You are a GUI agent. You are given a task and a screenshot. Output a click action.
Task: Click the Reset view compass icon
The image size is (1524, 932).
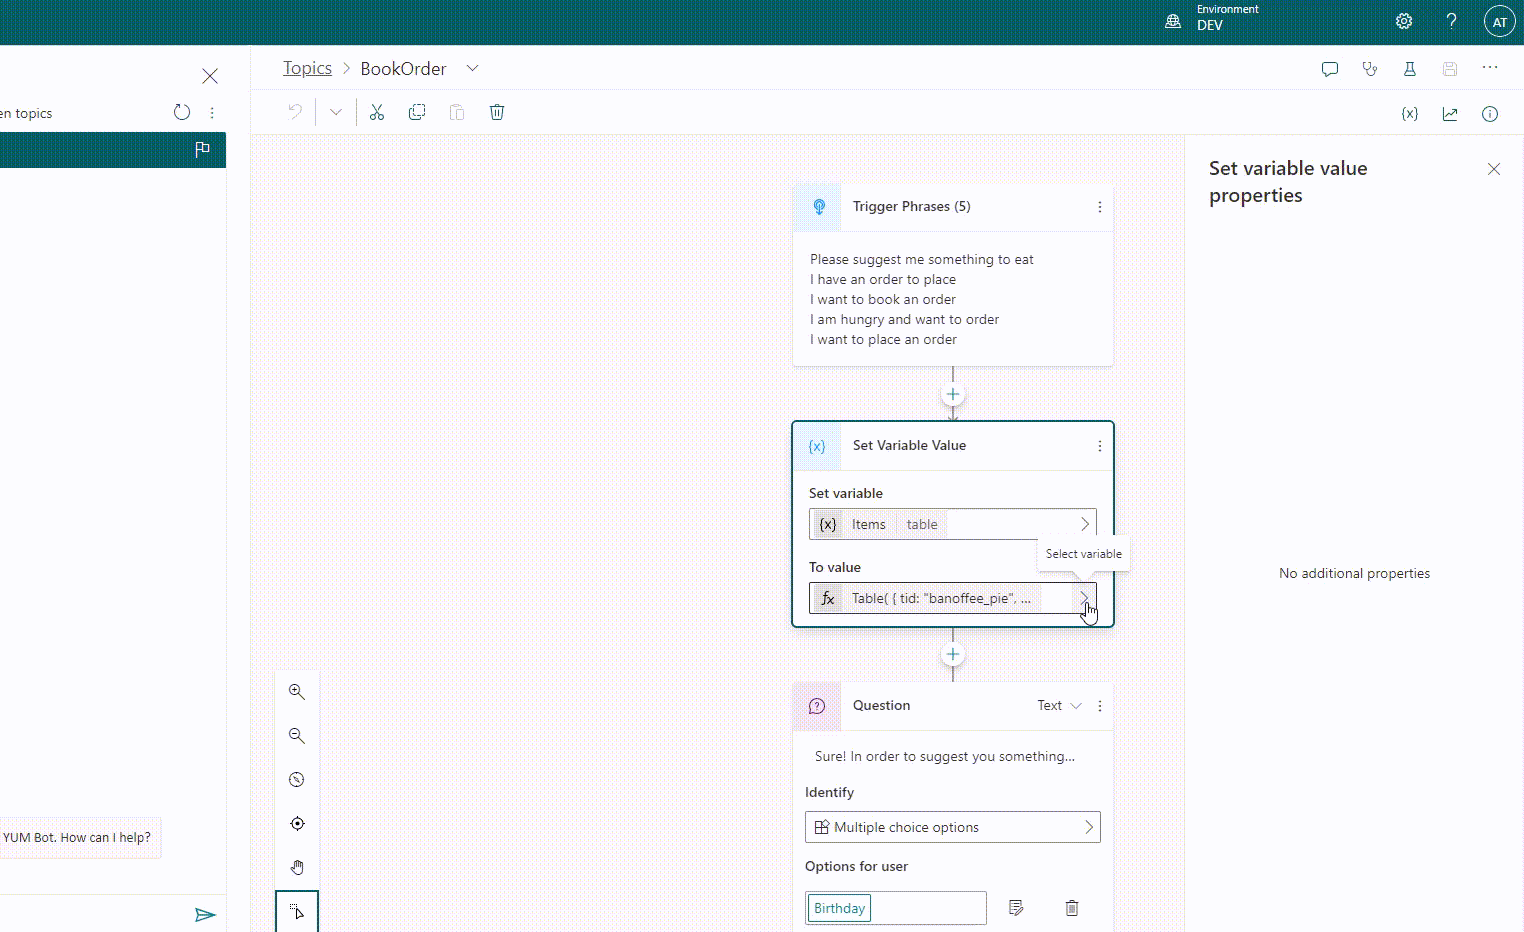[x=296, y=779]
